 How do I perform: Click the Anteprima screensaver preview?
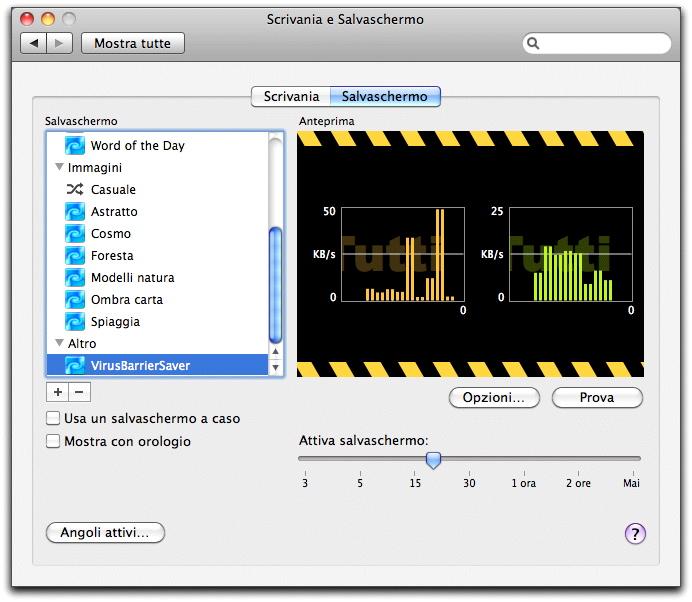coord(470,254)
